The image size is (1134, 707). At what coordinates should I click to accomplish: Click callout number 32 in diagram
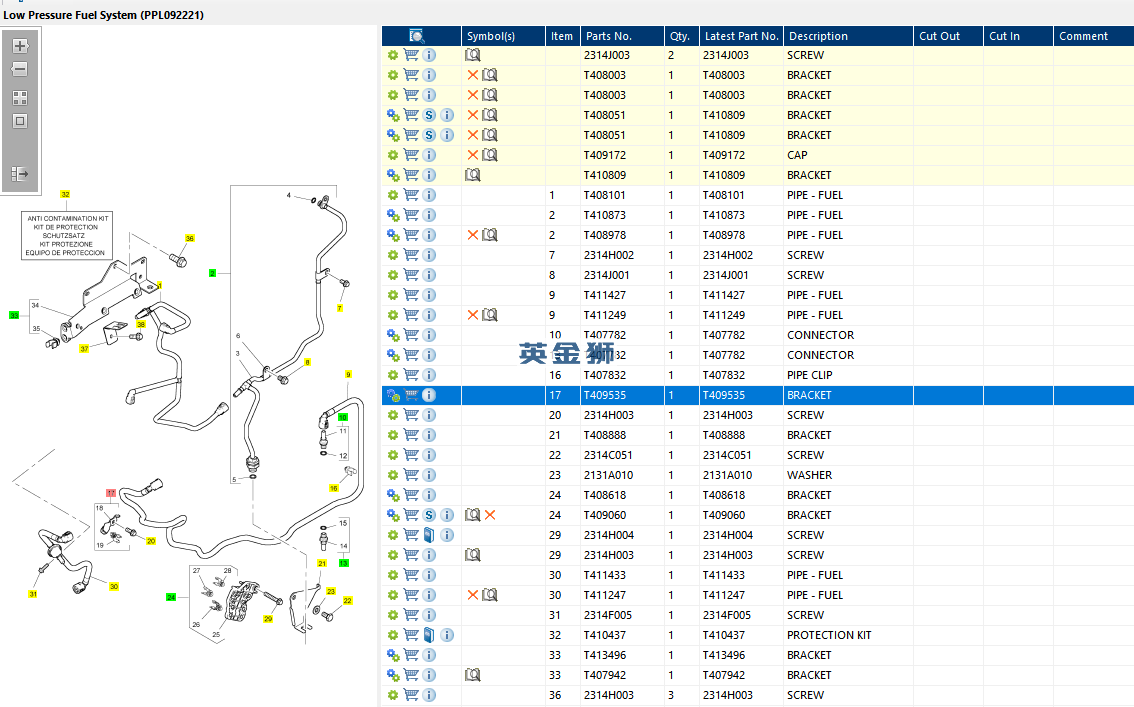point(65,193)
